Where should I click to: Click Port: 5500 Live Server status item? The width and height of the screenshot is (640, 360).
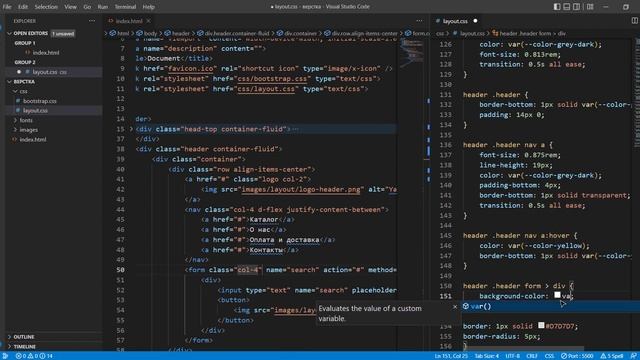click(577, 356)
